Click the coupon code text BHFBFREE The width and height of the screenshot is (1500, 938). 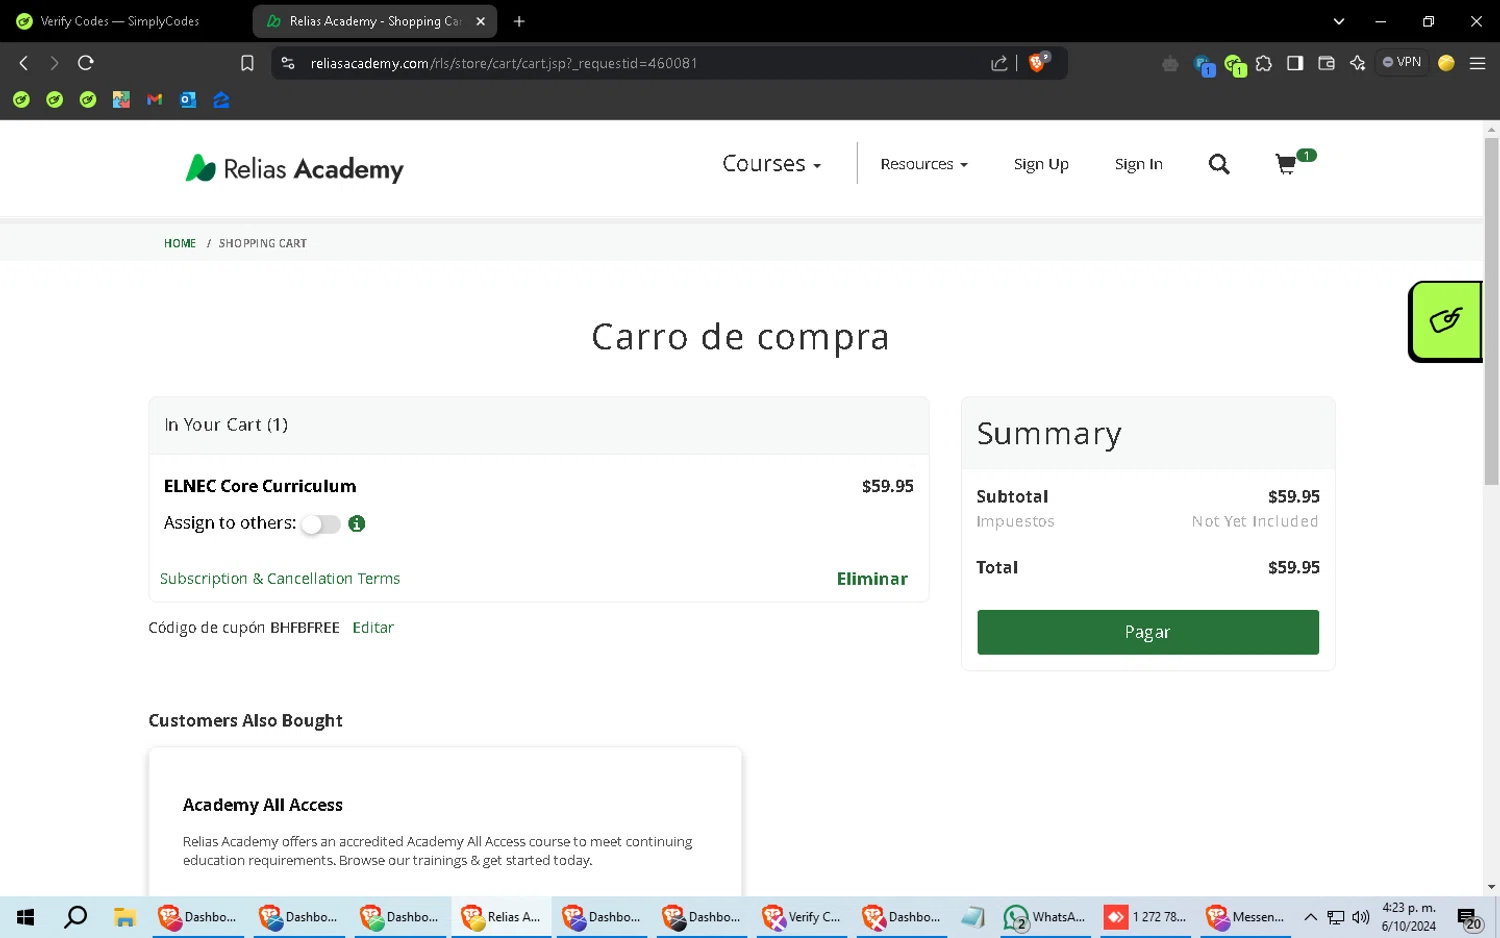pyautogui.click(x=305, y=628)
